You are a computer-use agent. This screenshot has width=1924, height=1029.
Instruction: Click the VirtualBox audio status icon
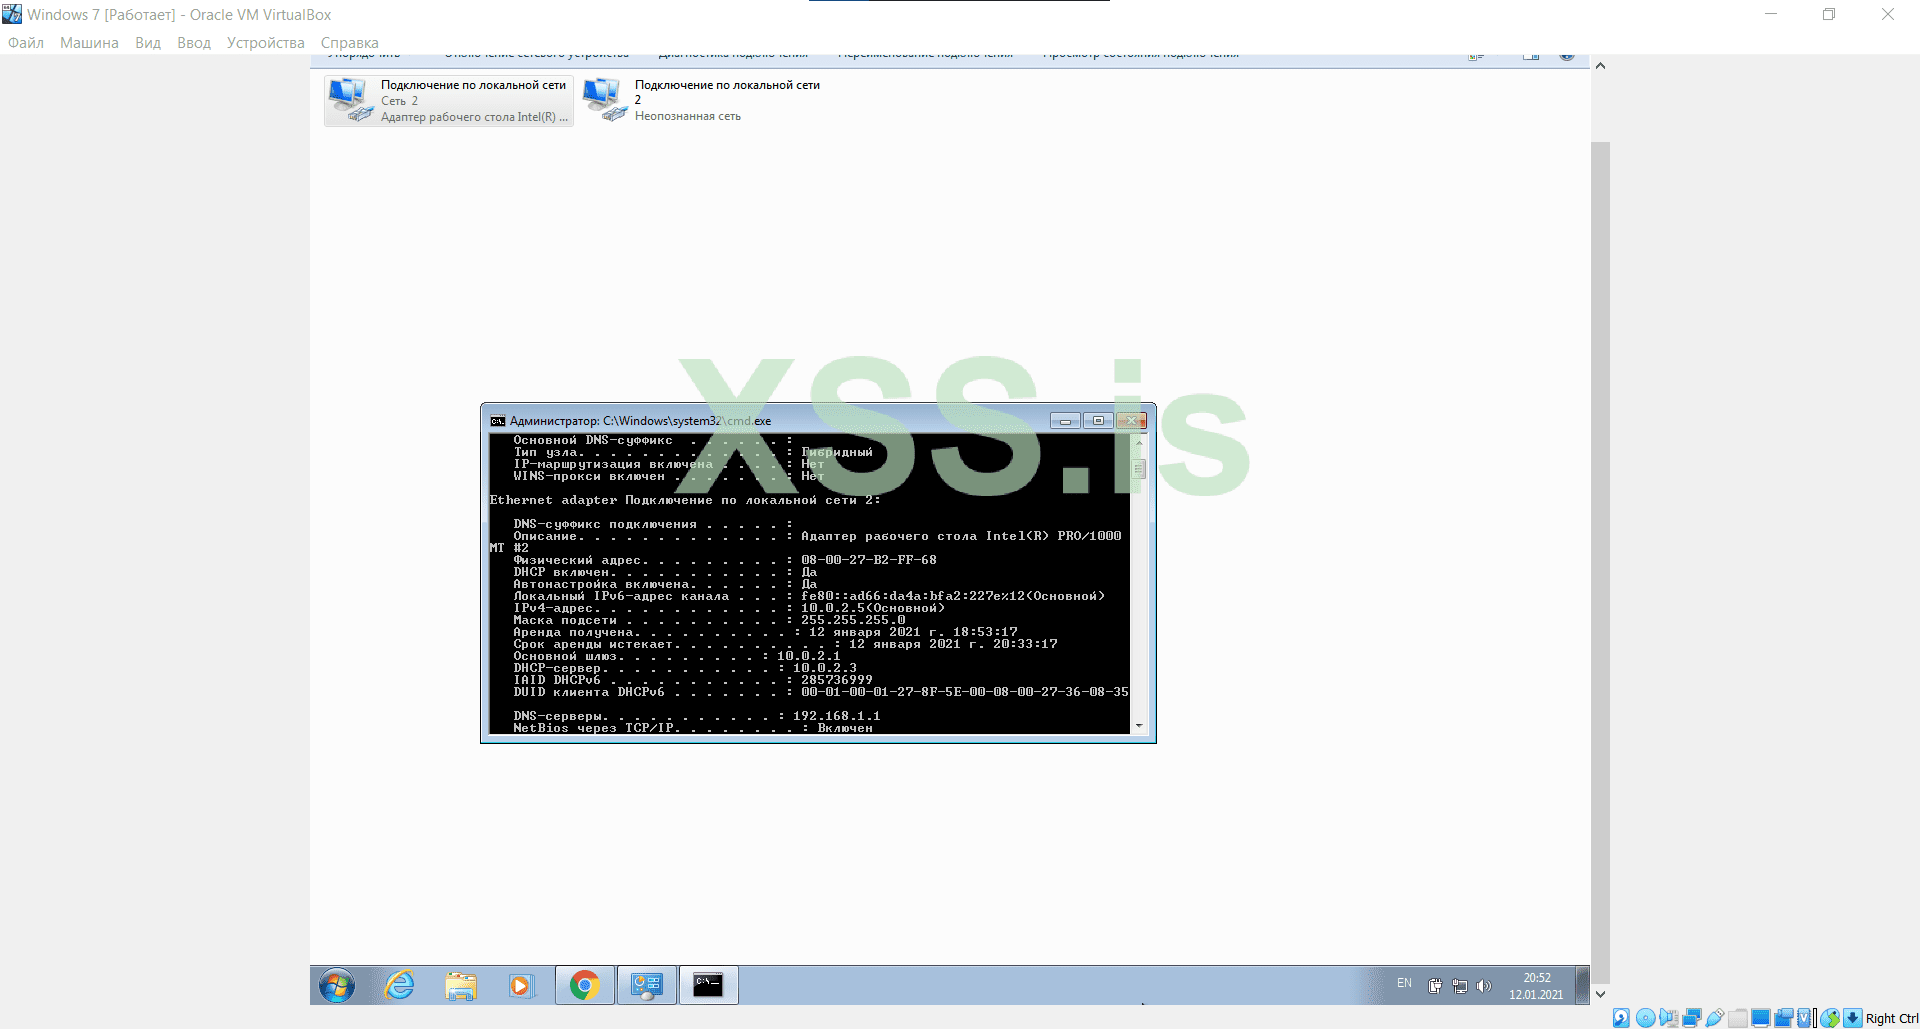click(x=1668, y=1018)
